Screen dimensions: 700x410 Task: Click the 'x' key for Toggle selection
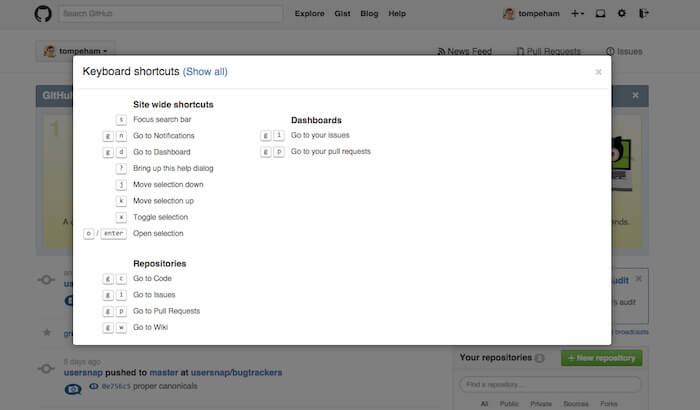click(121, 217)
